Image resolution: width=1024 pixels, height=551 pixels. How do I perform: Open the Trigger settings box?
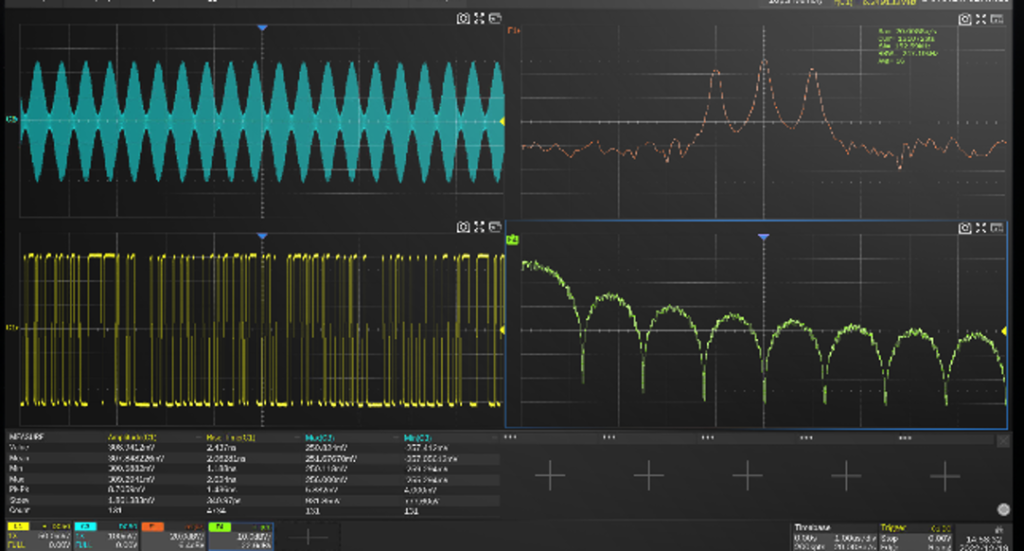coord(914,535)
